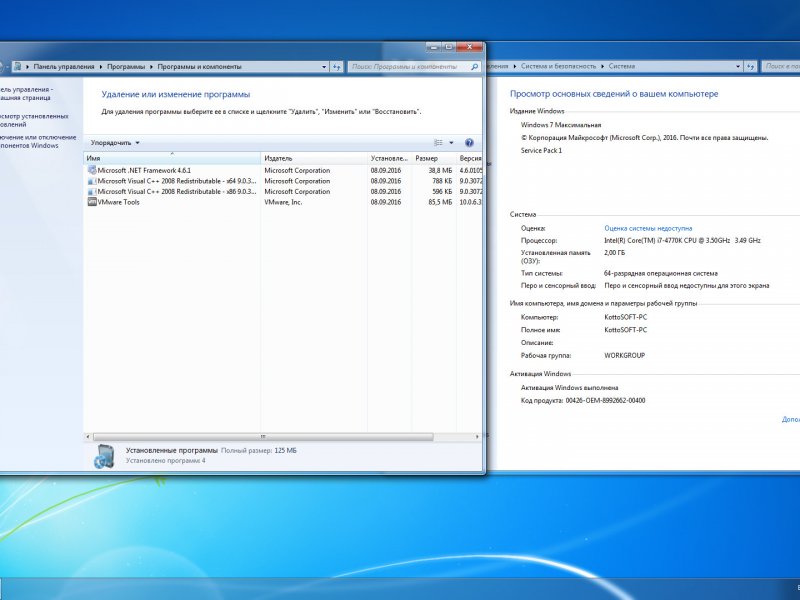Sort the list by the Версия column header
This screenshot has width=800, height=600.
click(469, 158)
